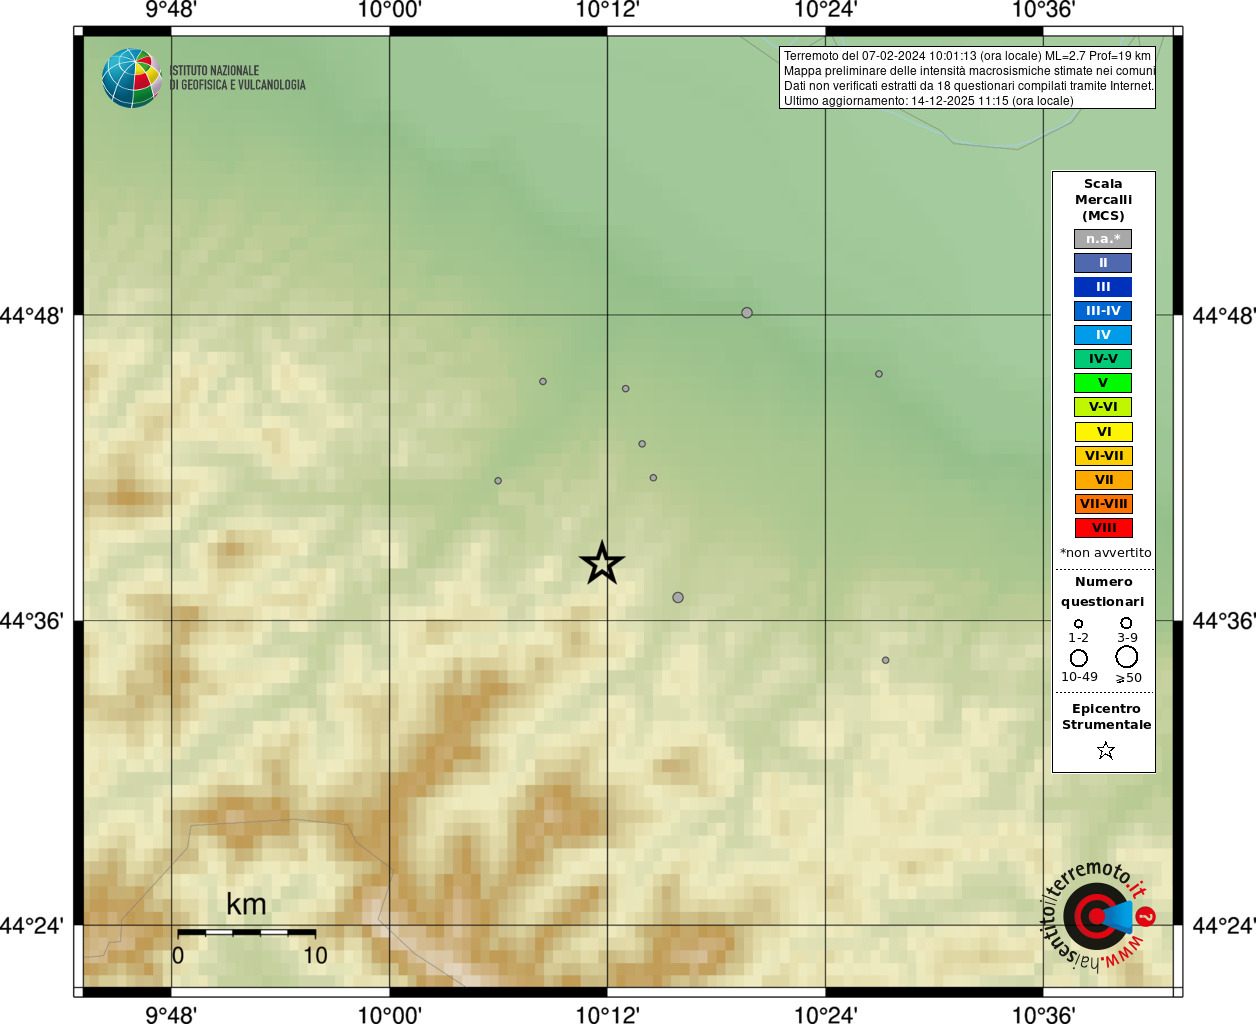Screen dimensions: 1256x1024
Task: Click the right axis label 44°48'
Action: tap(1224, 316)
